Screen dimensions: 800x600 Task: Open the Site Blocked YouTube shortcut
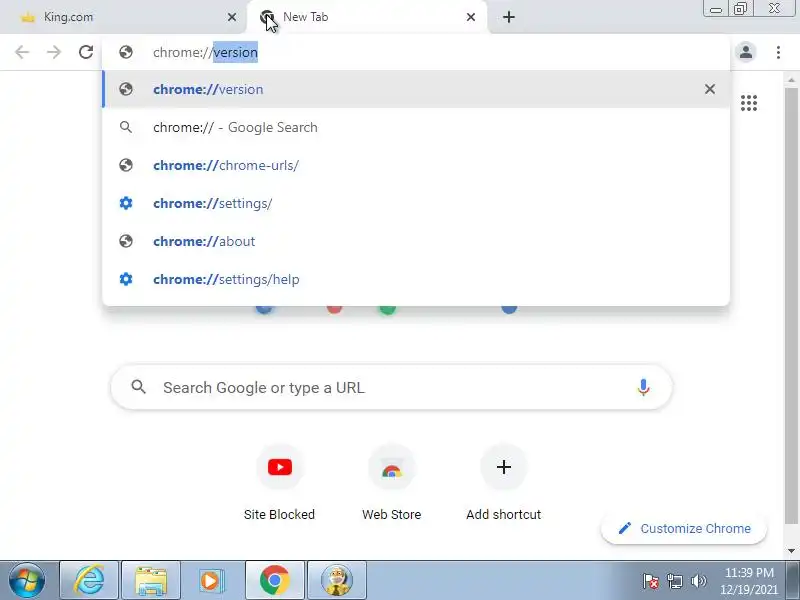pyautogui.click(x=280, y=482)
